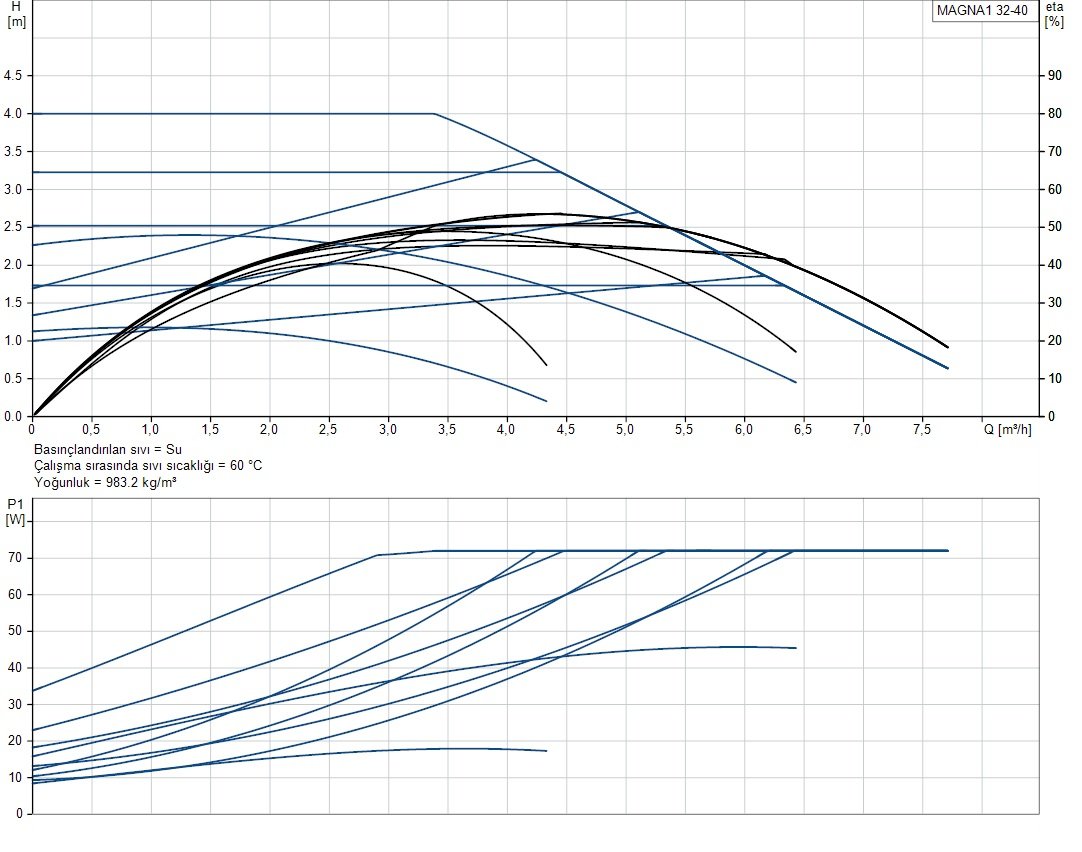Select the 'Basınçlandırılan sıvı = Su' text line
This screenshot has width=1082, height=852.
click(x=108, y=449)
